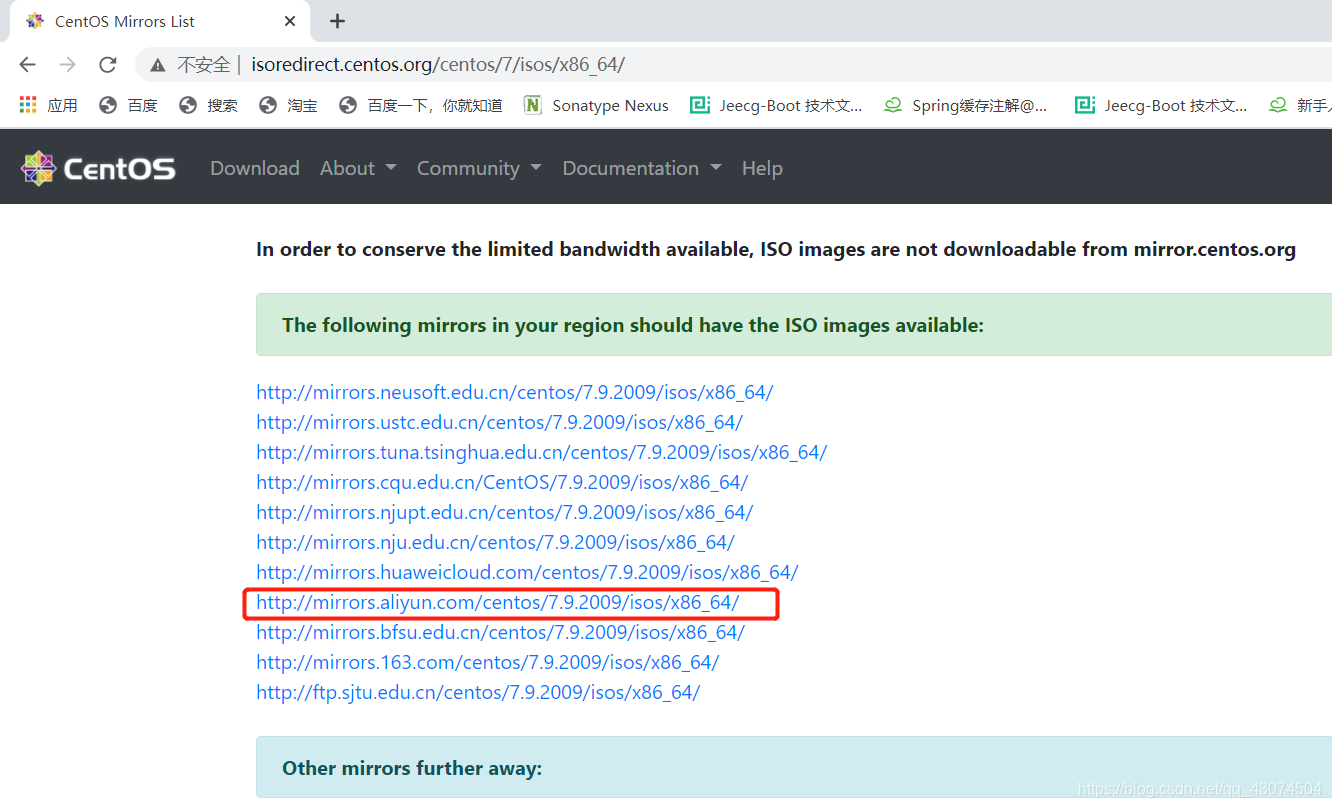Click the CentOS favicon on the tab

point(35,21)
